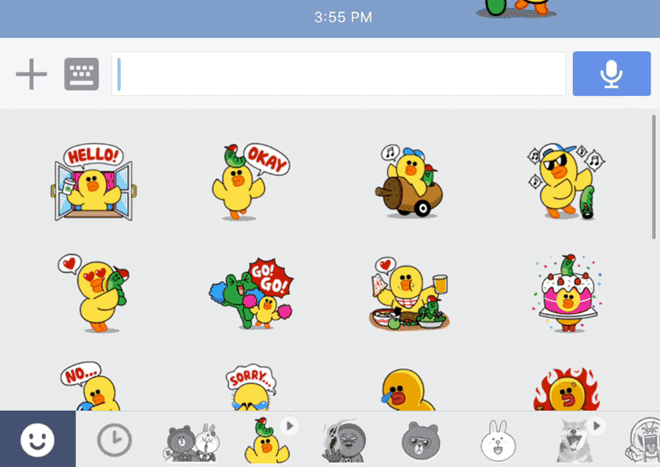Select the Brown and Cony sticker pack
The image size is (660, 467).
point(191,439)
